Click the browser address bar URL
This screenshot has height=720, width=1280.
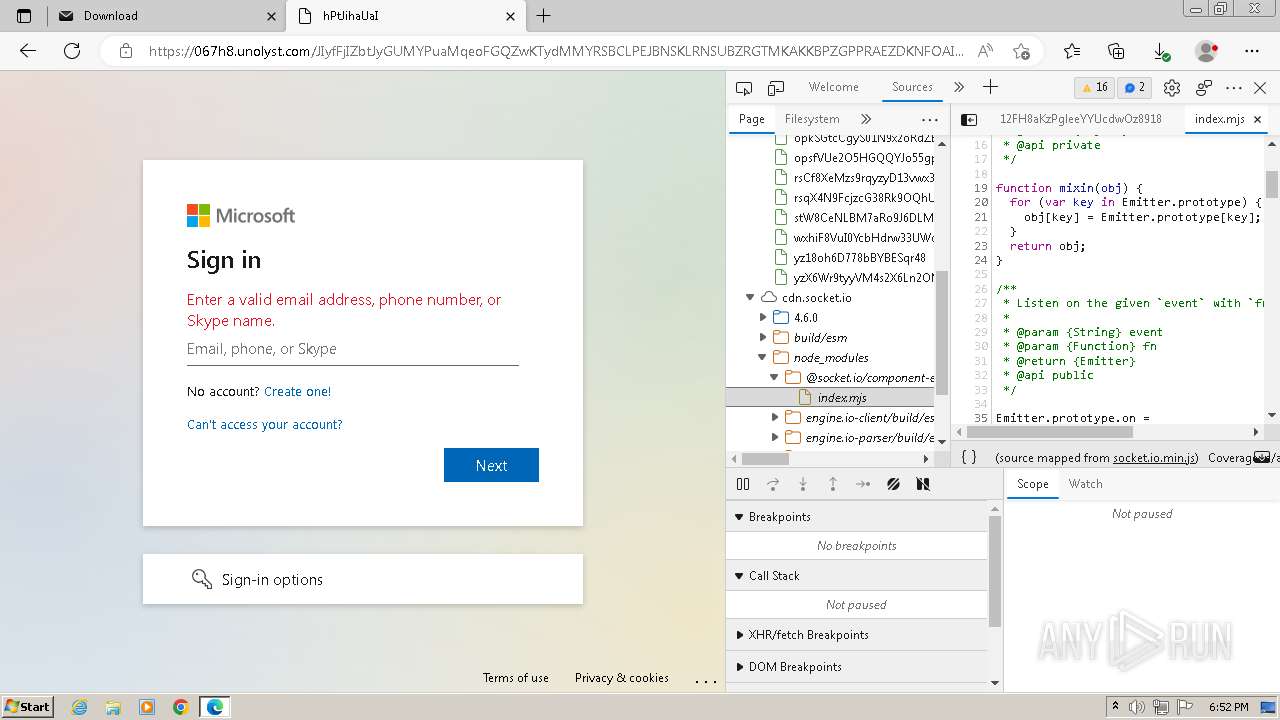(556, 51)
